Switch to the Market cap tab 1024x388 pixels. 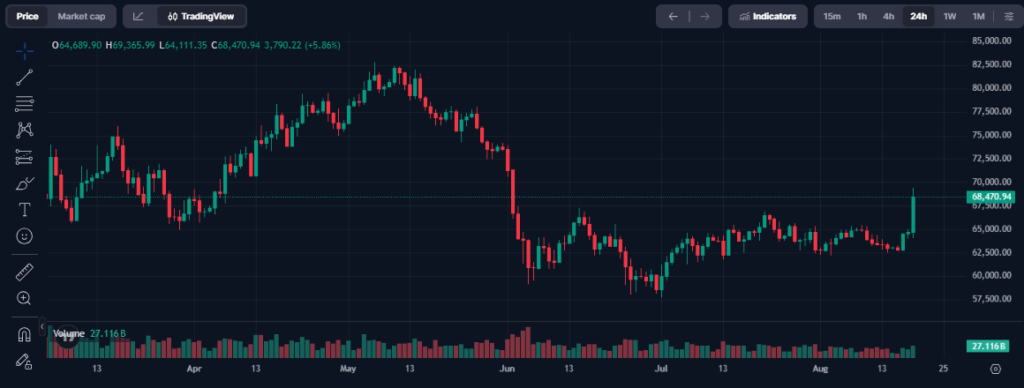click(81, 16)
